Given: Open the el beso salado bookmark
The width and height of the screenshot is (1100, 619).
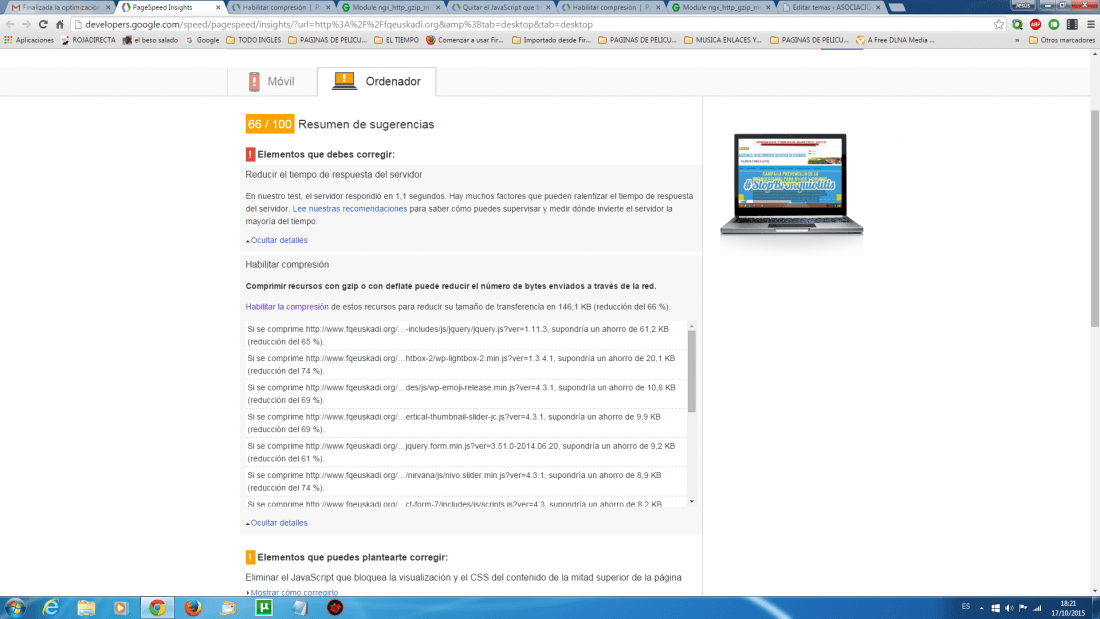Looking at the screenshot, I should pyautogui.click(x=150, y=40).
